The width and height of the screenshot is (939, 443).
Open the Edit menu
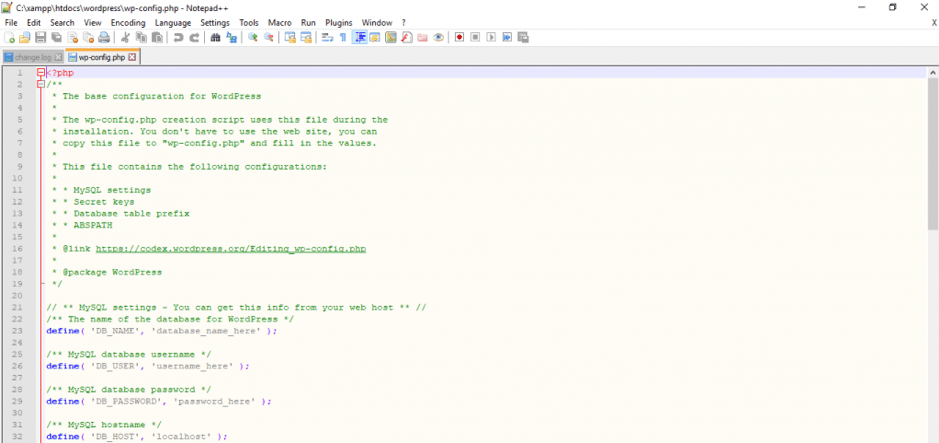click(x=34, y=23)
